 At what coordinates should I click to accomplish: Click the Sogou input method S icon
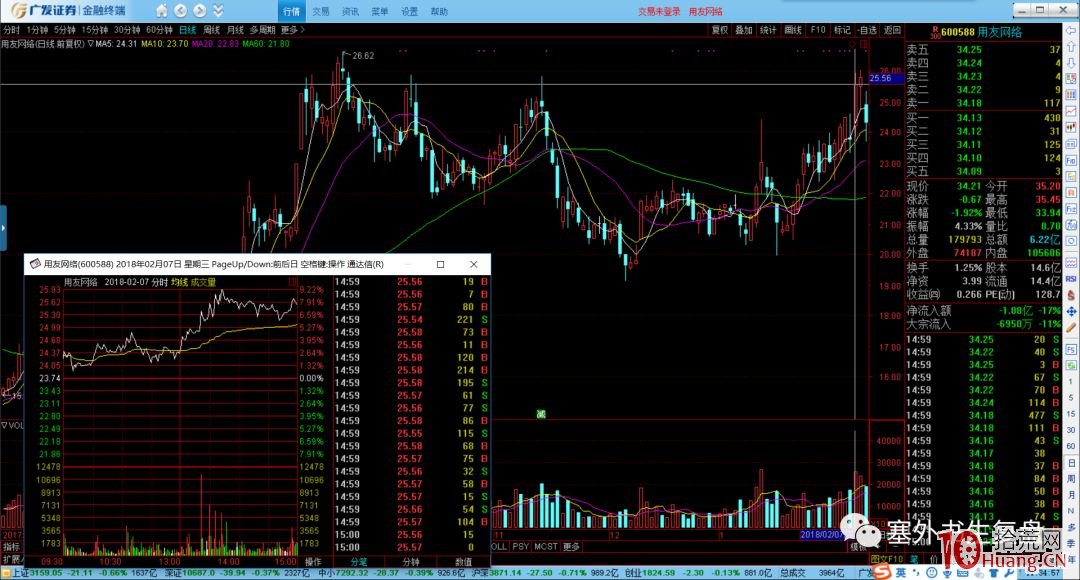pyautogui.click(x=882, y=572)
